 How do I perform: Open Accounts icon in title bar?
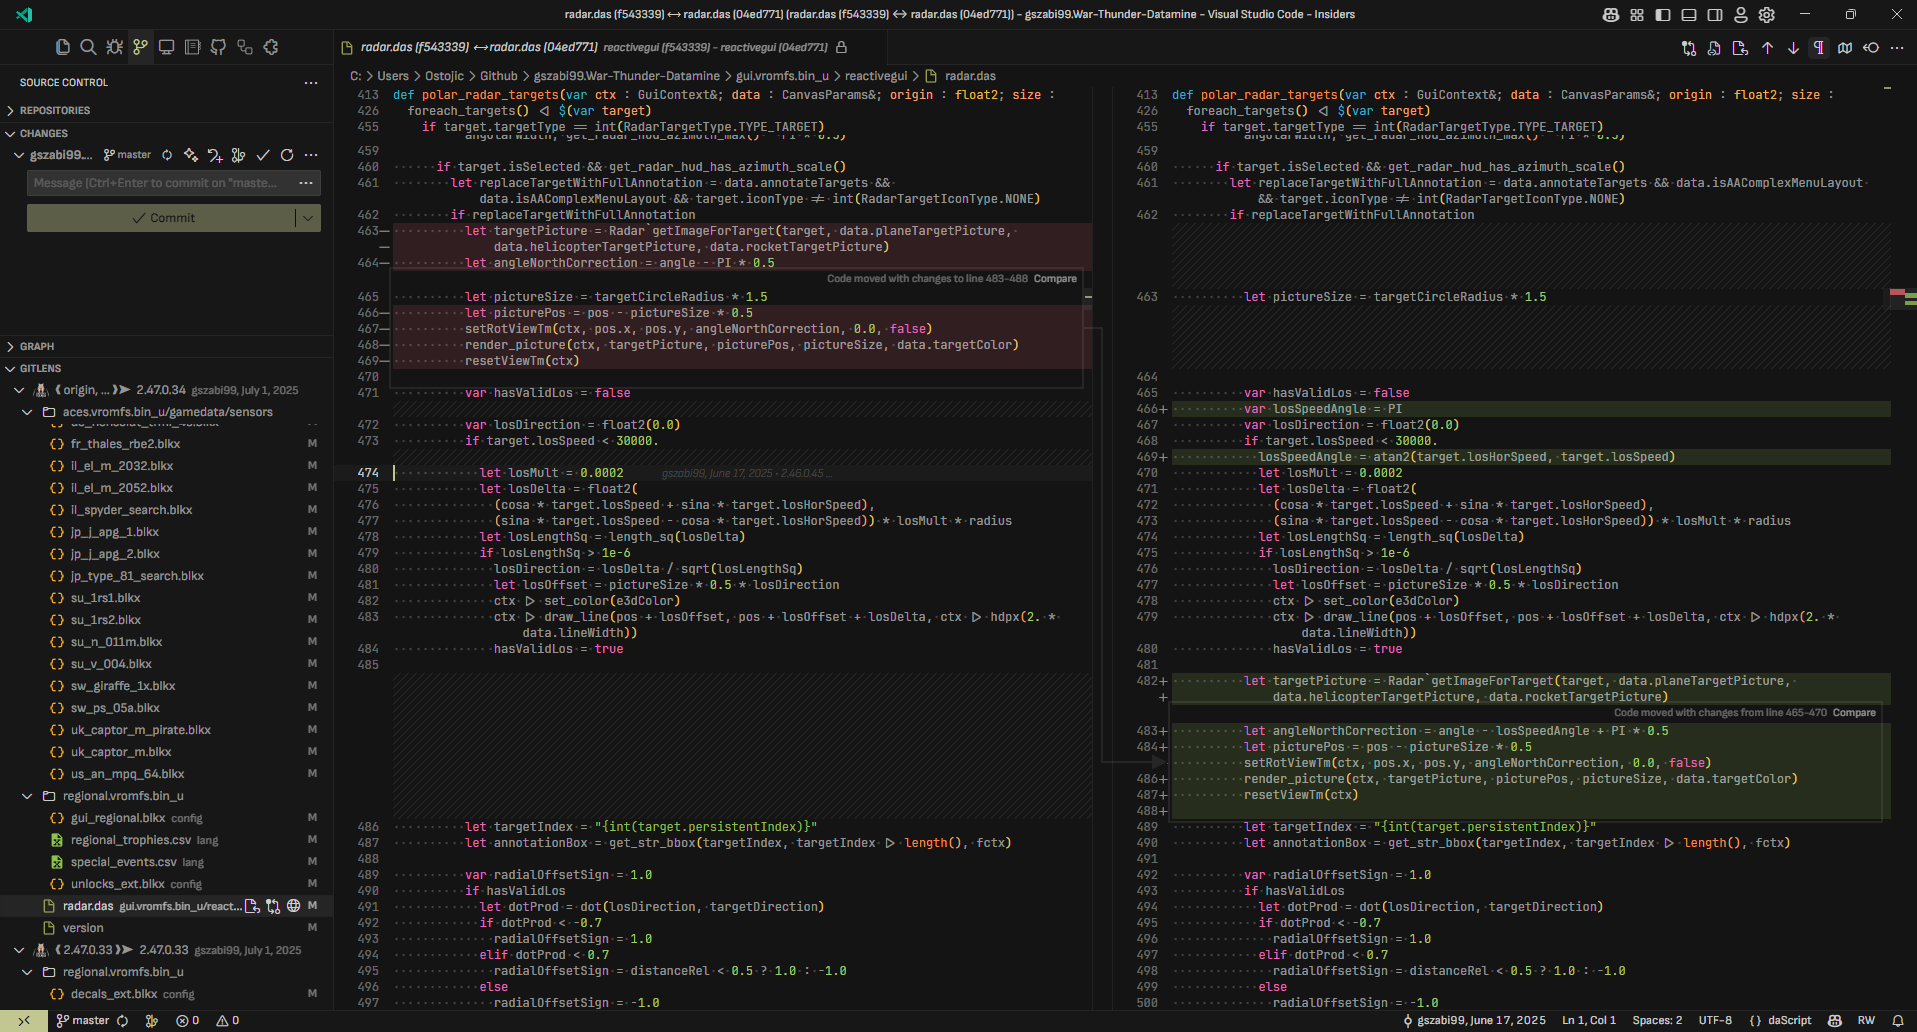(x=1740, y=15)
